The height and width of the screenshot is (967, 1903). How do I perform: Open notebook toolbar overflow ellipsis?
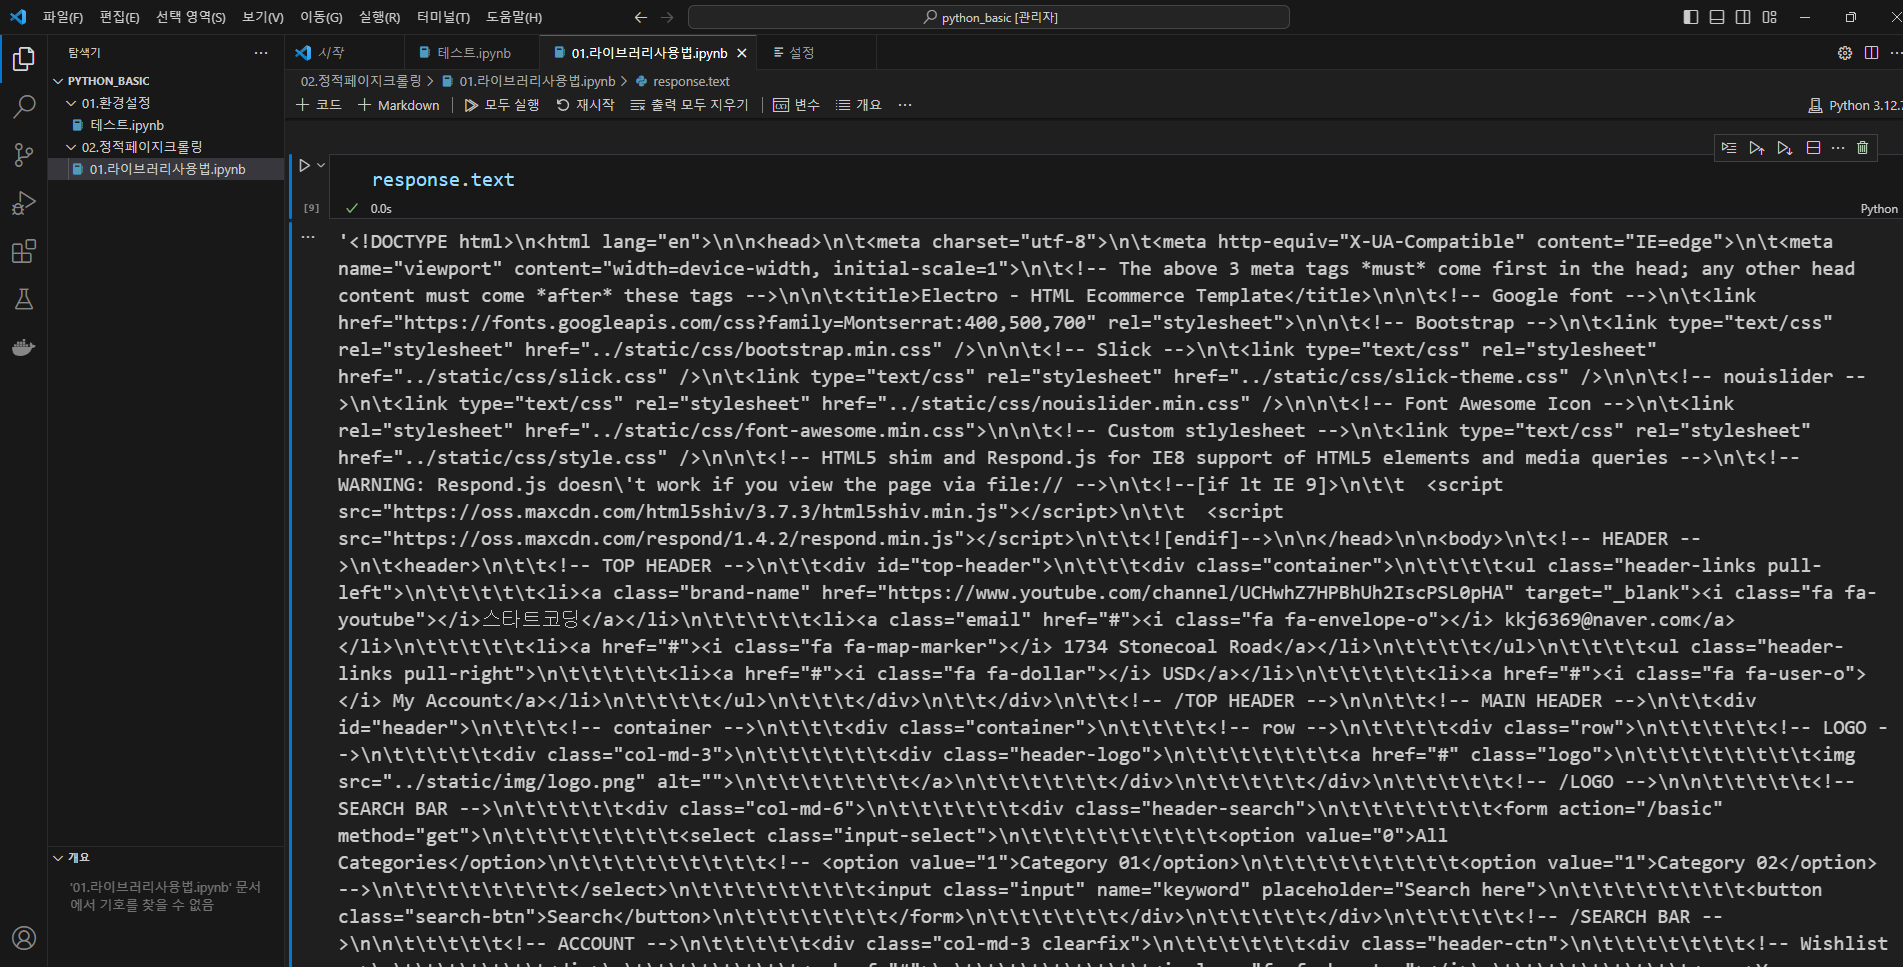905,105
